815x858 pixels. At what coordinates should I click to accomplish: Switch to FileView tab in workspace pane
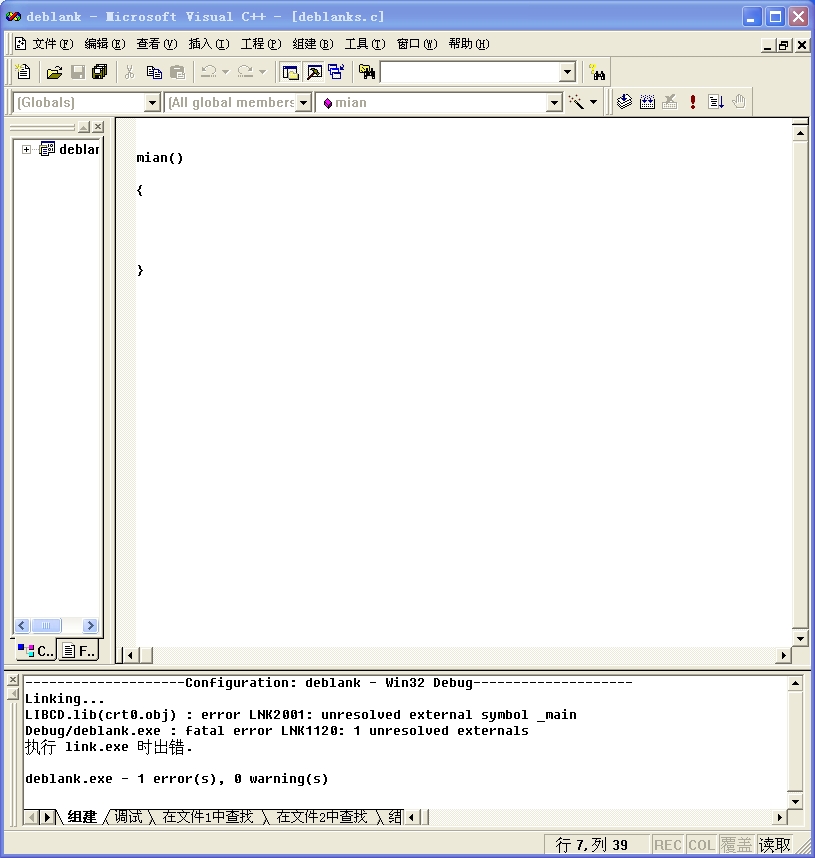(78, 651)
